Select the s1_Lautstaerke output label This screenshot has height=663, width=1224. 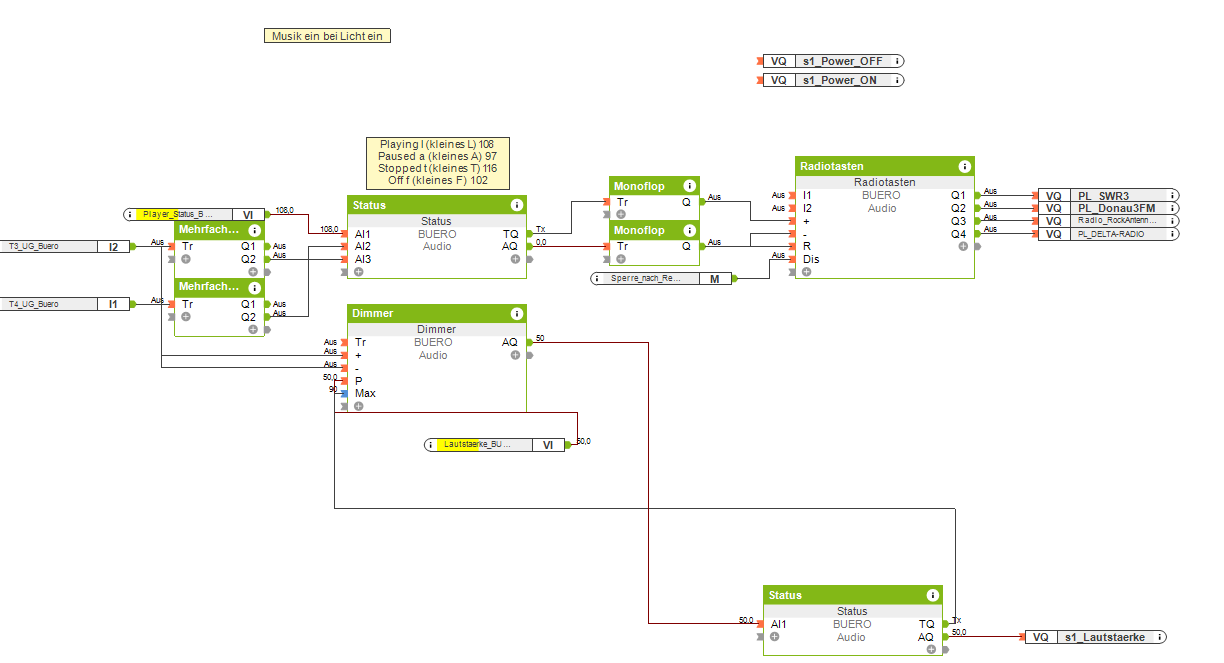pos(1104,637)
